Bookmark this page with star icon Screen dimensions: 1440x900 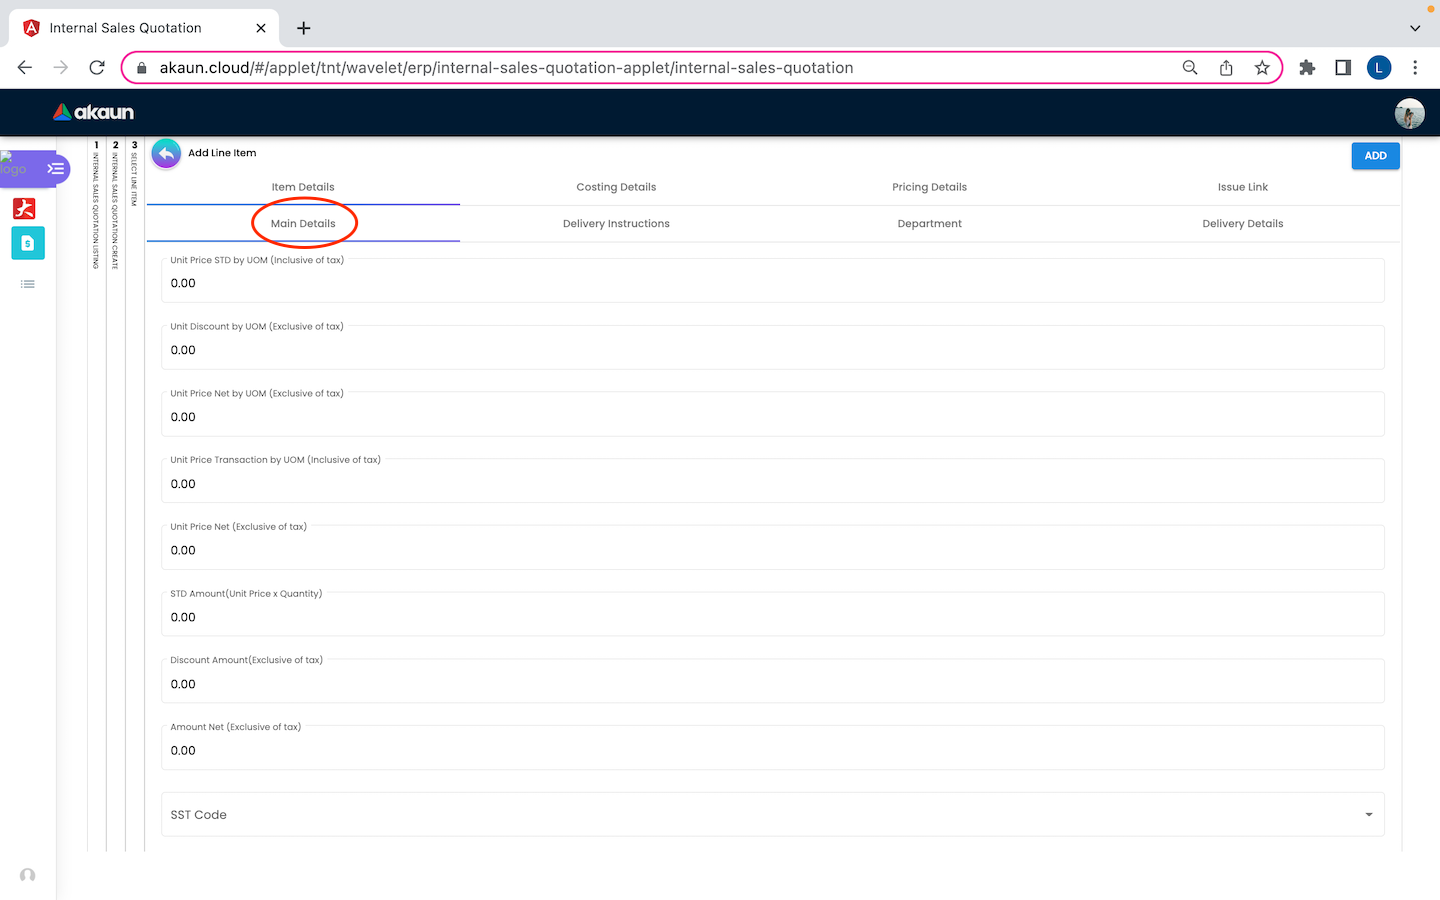pyautogui.click(x=1262, y=68)
